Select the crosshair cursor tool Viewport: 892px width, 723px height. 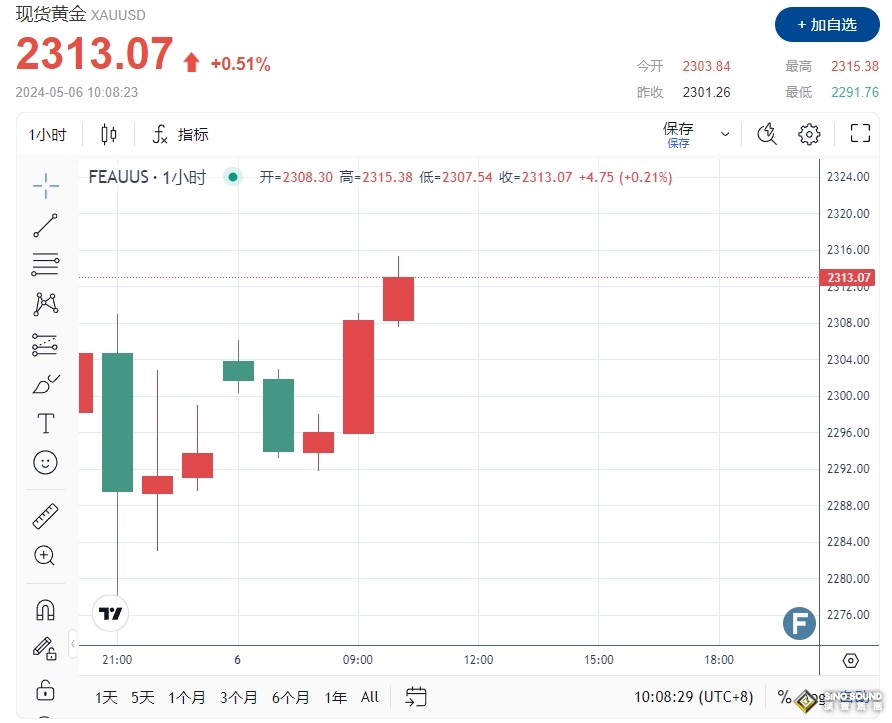click(x=45, y=185)
